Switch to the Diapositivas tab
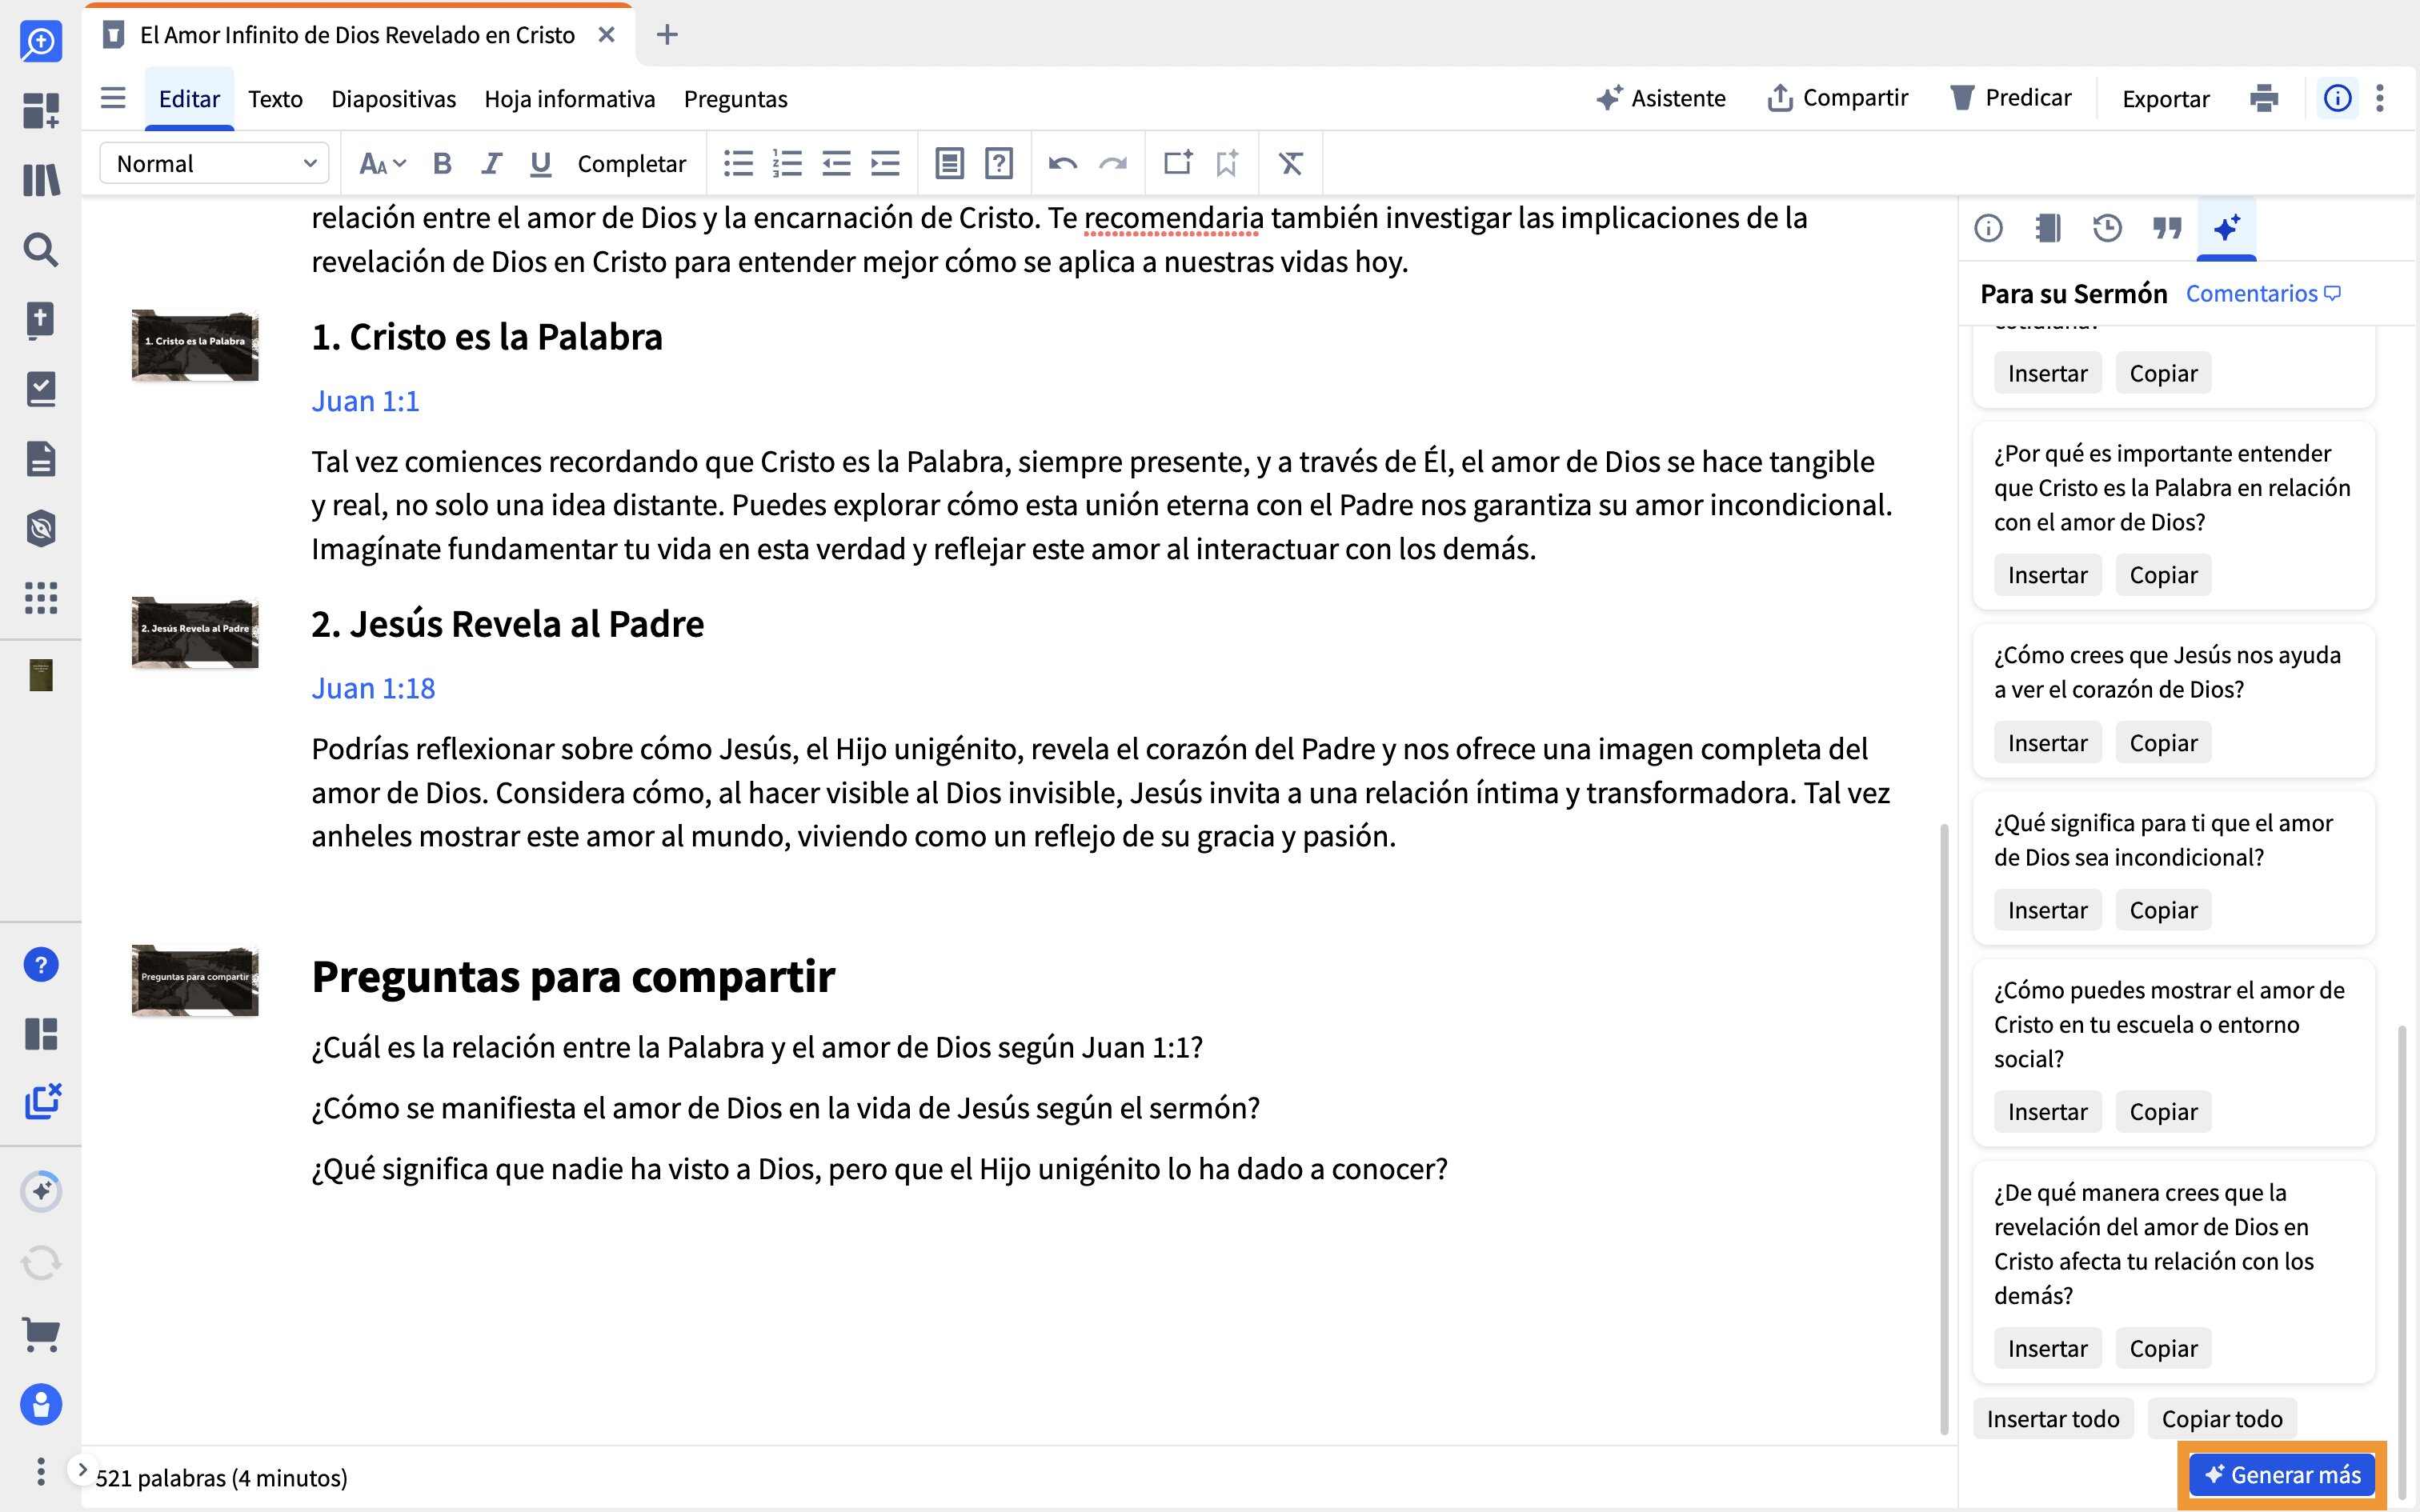 [x=393, y=98]
